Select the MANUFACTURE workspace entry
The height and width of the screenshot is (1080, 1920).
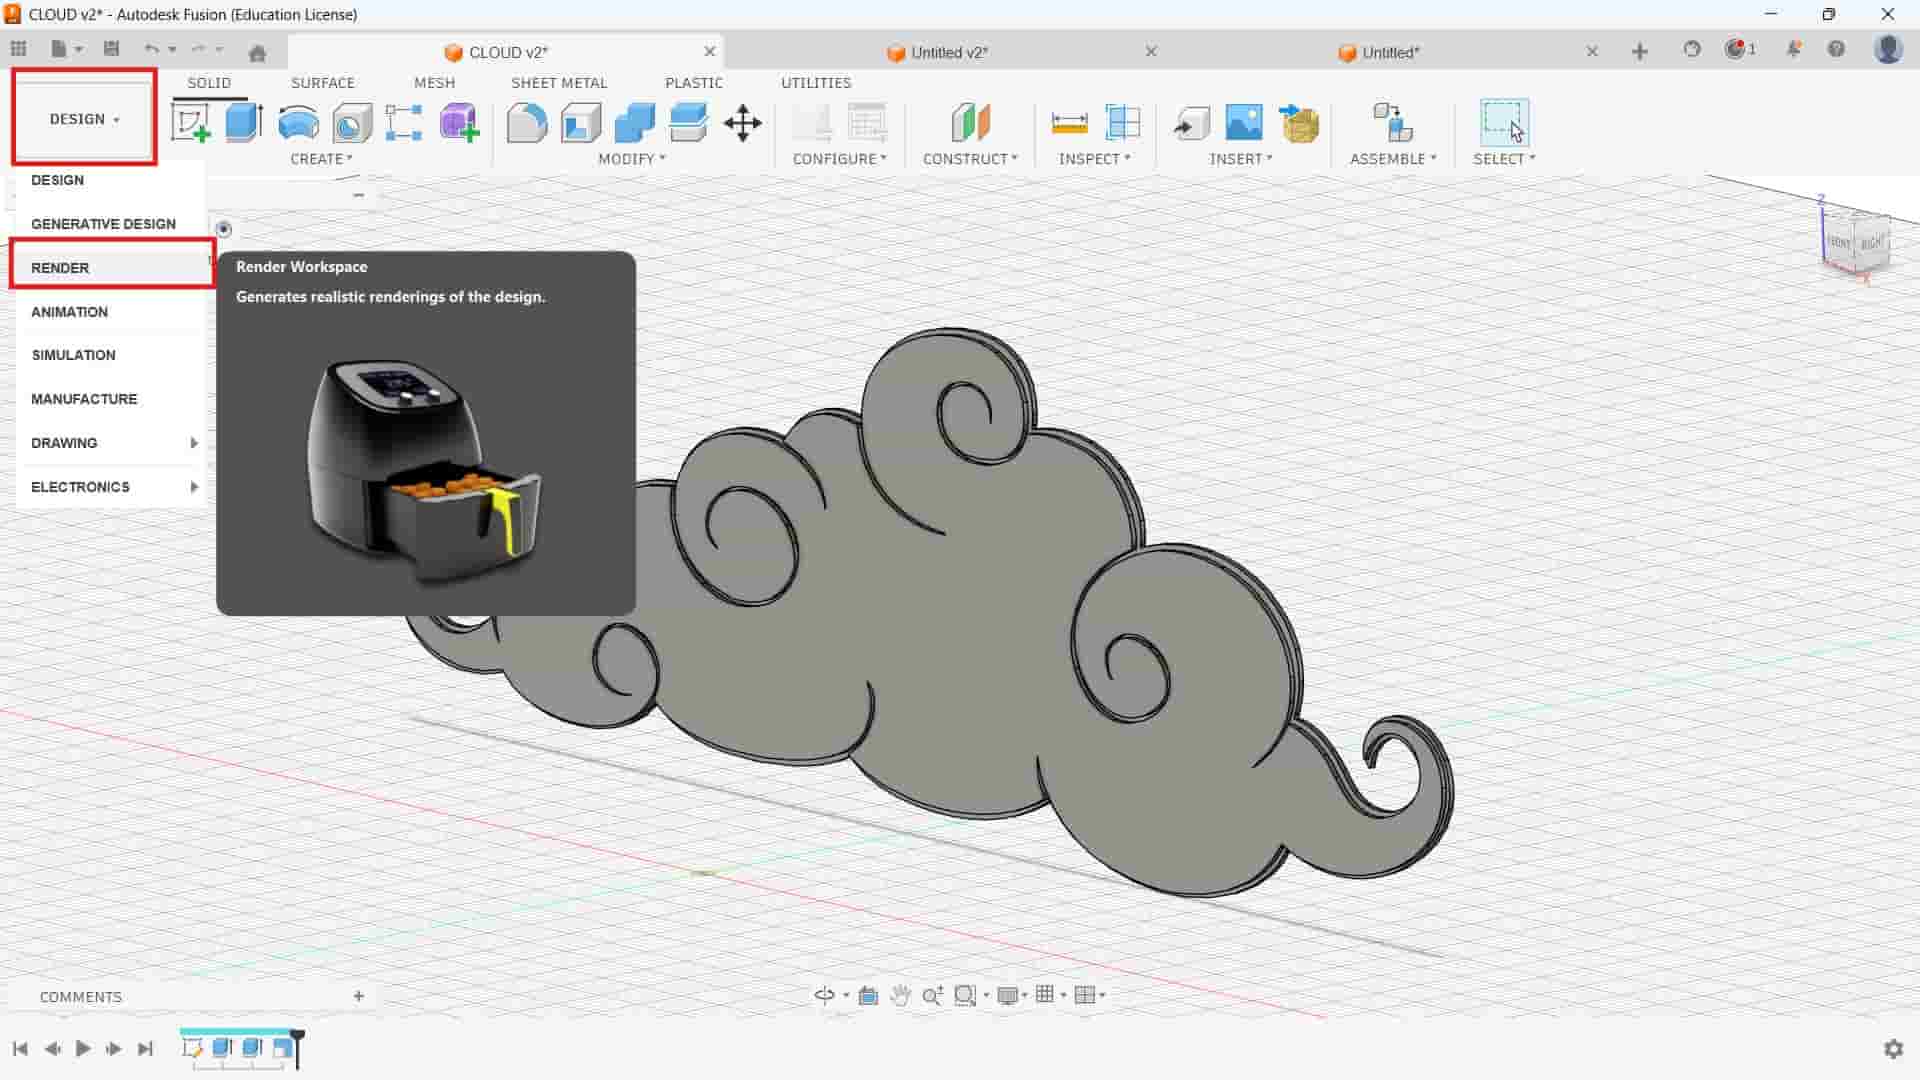tap(84, 399)
